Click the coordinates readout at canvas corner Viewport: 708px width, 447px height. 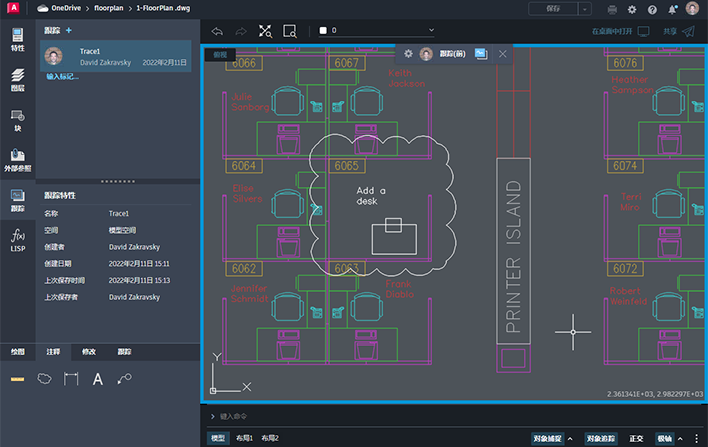655,394
